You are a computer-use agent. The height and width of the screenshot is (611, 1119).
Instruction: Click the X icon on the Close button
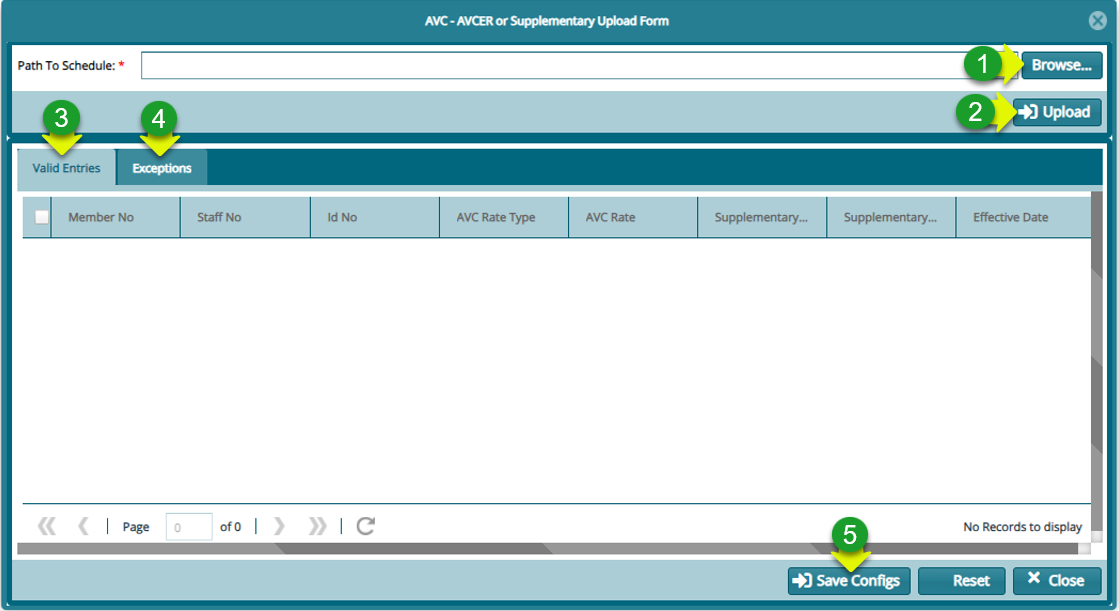pyautogui.click(x=1033, y=580)
